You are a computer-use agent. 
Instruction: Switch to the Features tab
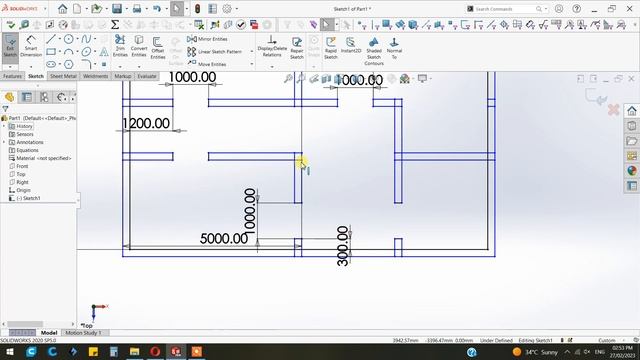click(x=12, y=76)
